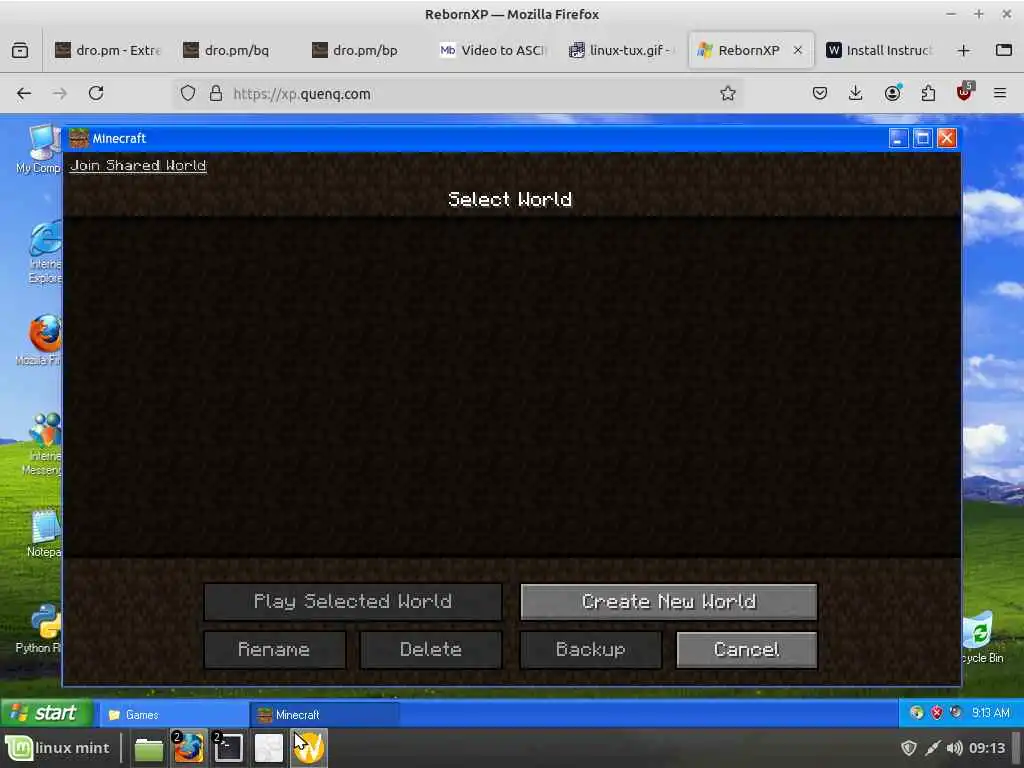Click 9:13 AM XP tray clock

pos(990,712)
